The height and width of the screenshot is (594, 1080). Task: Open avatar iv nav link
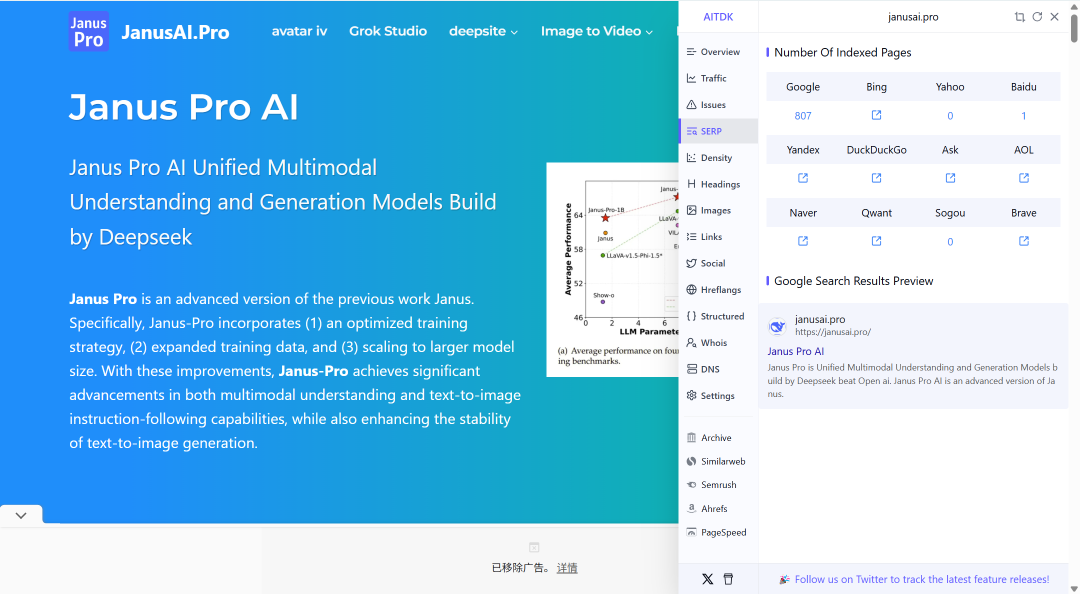[x=299, y=31]
